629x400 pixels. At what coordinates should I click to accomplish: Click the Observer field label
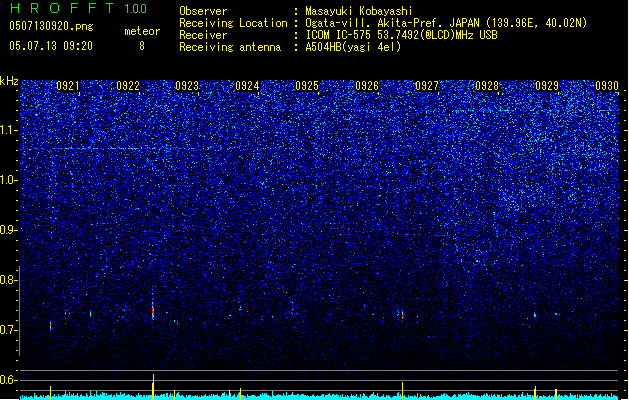(203, 11)
